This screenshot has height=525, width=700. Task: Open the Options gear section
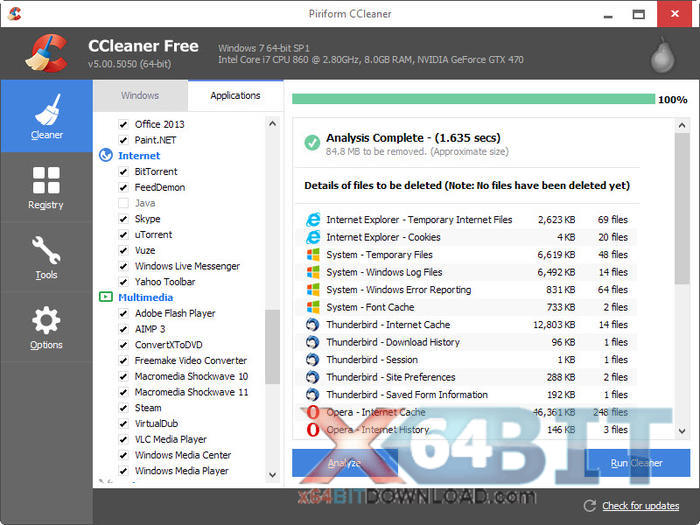[x=46, y=327]
